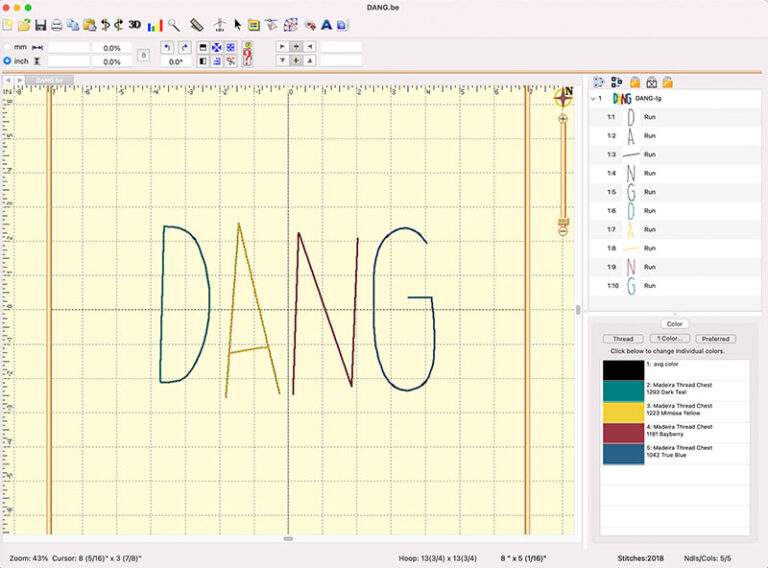The height and width of the screenshot is (568, 768).
Task: Collapse the DANG-lg design tree
Action: click(596, 99)
